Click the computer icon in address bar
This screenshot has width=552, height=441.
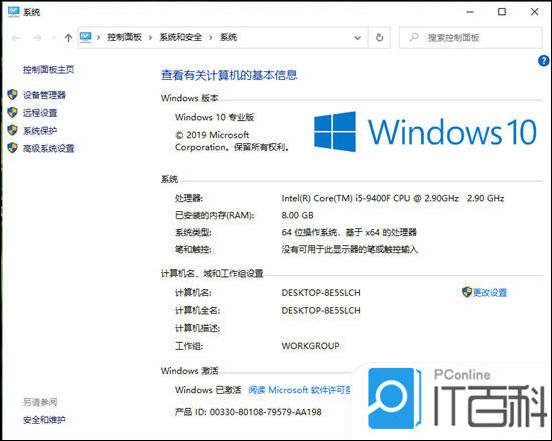point(86,37)
